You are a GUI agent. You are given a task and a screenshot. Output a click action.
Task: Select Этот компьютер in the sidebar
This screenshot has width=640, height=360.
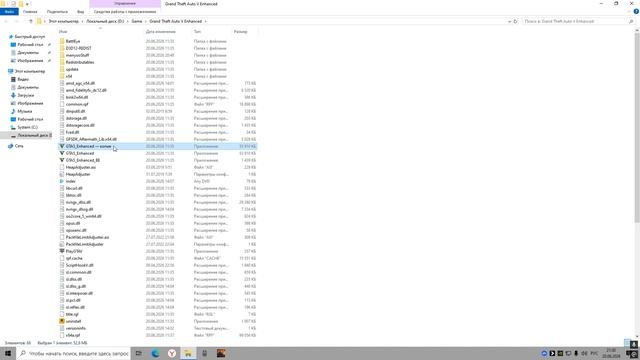coord(29,71)
